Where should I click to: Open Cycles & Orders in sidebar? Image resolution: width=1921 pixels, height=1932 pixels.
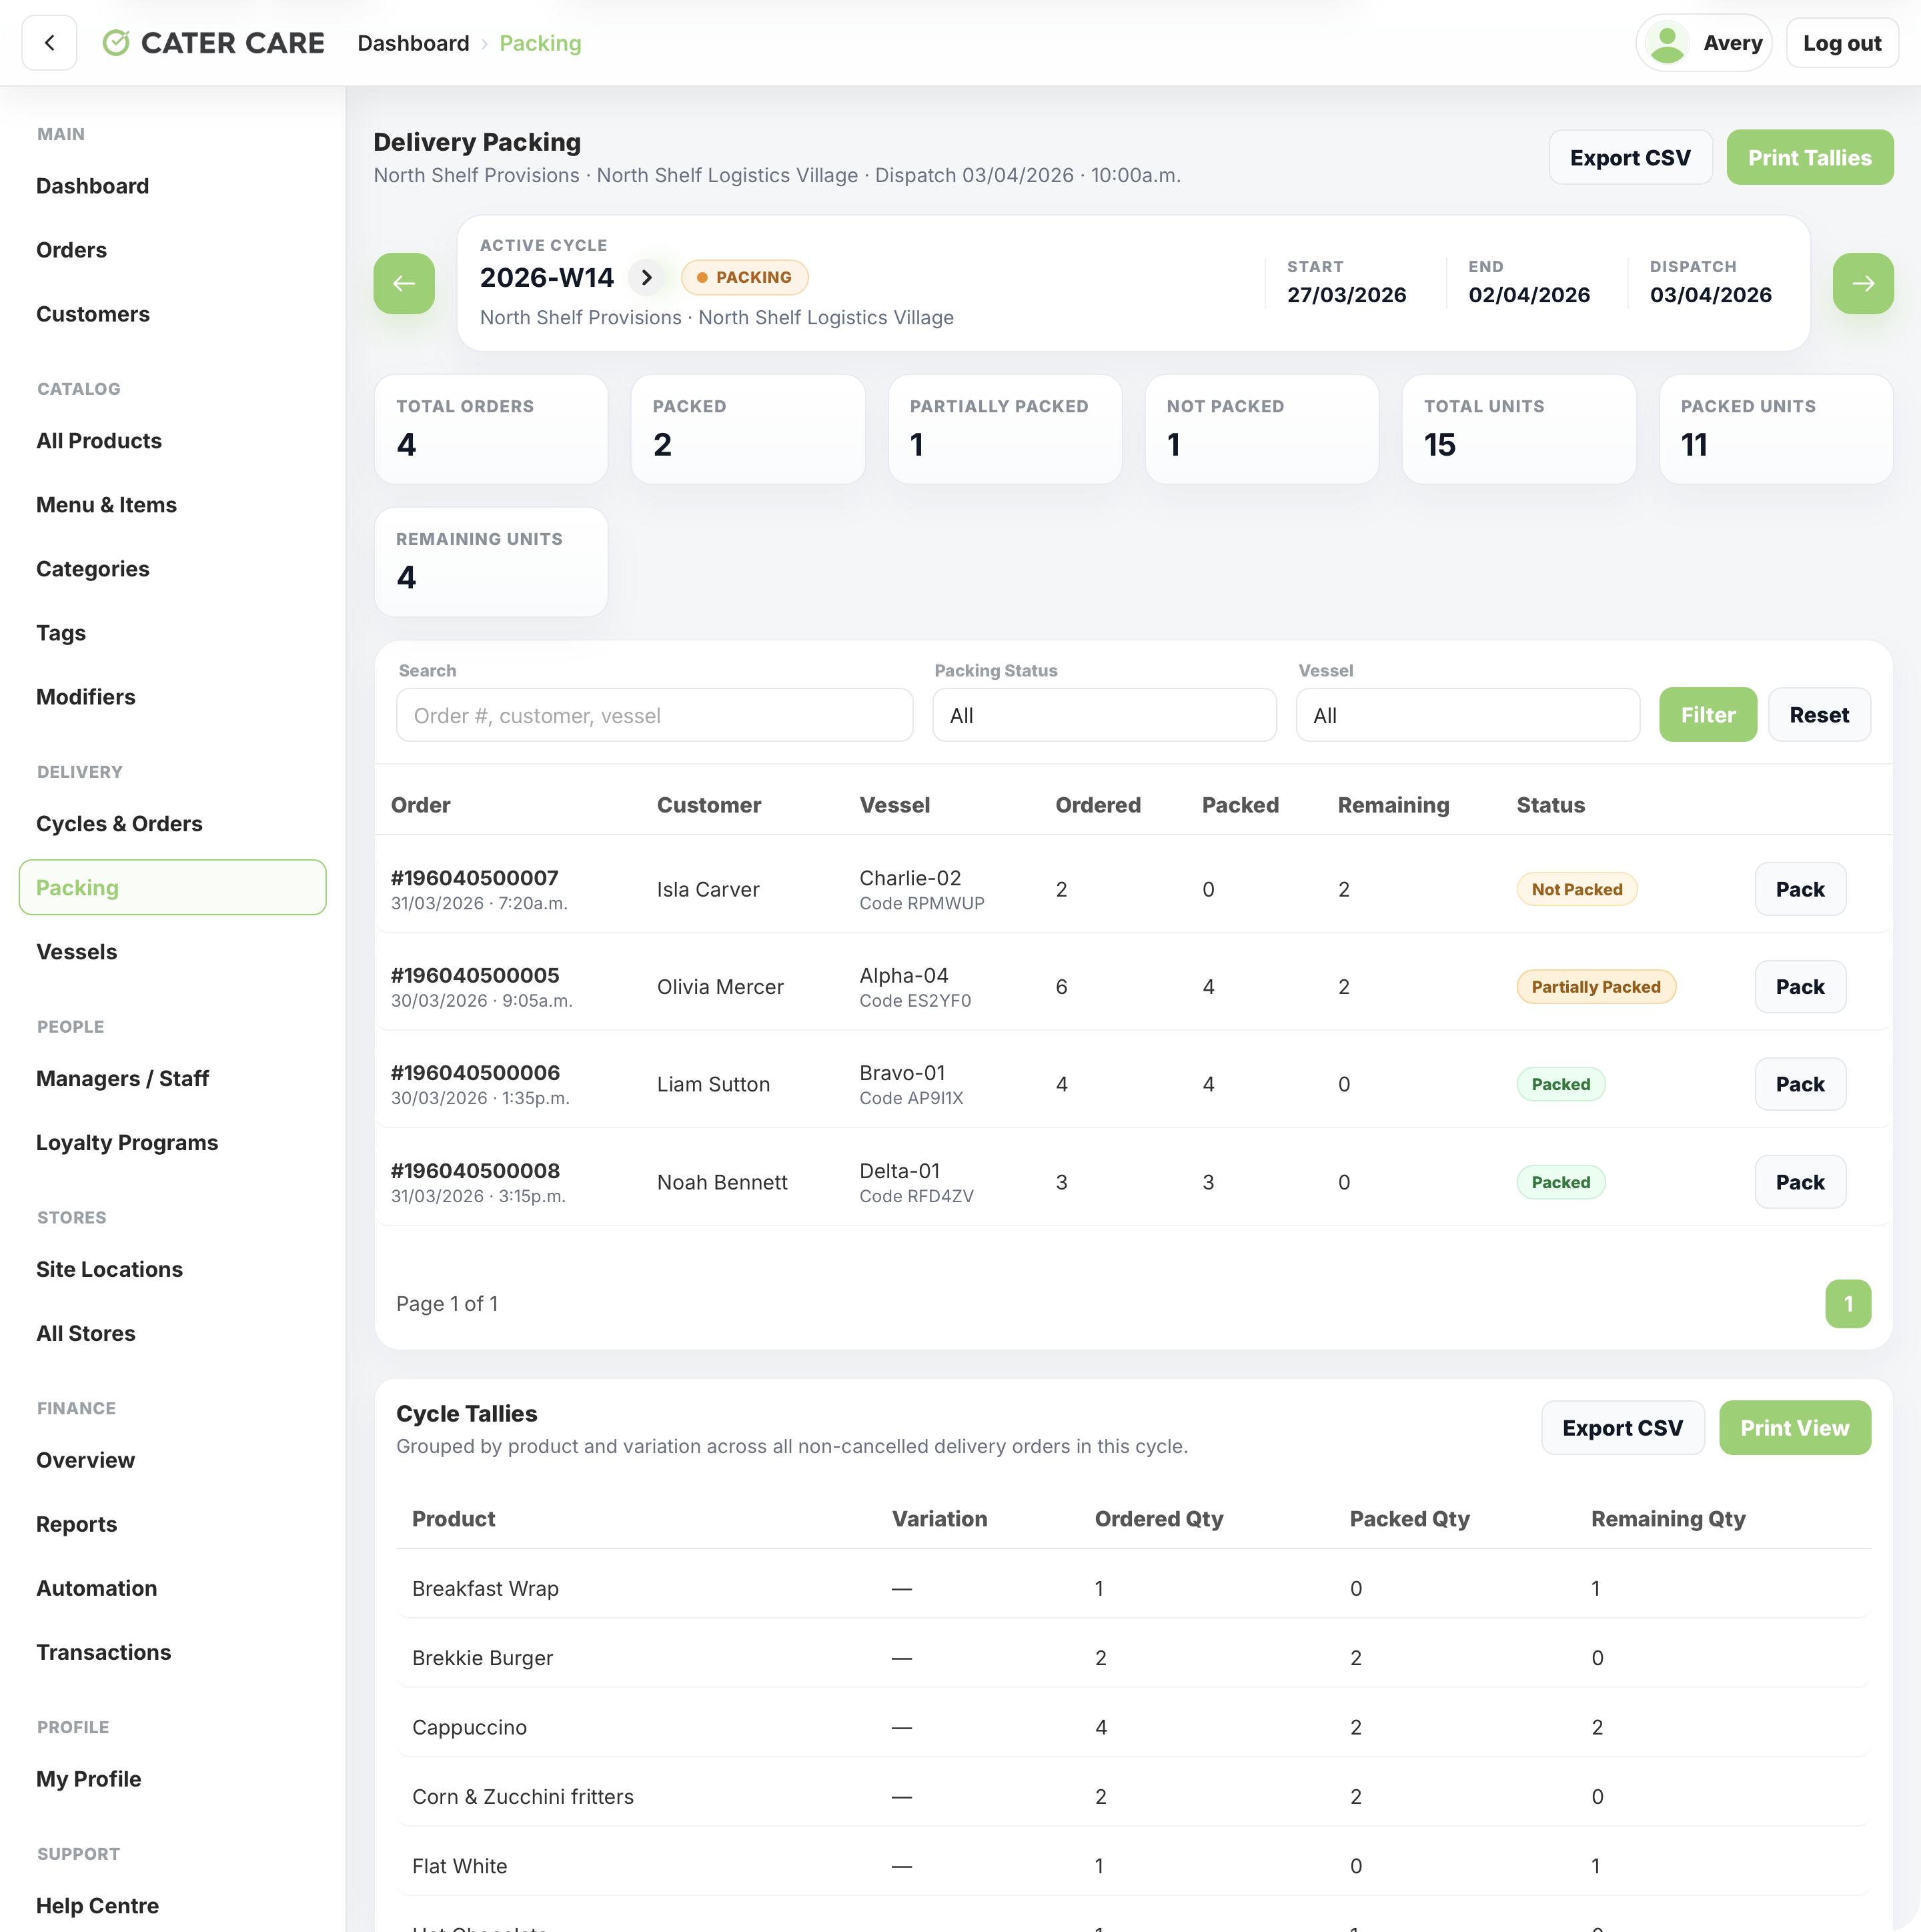119,823
